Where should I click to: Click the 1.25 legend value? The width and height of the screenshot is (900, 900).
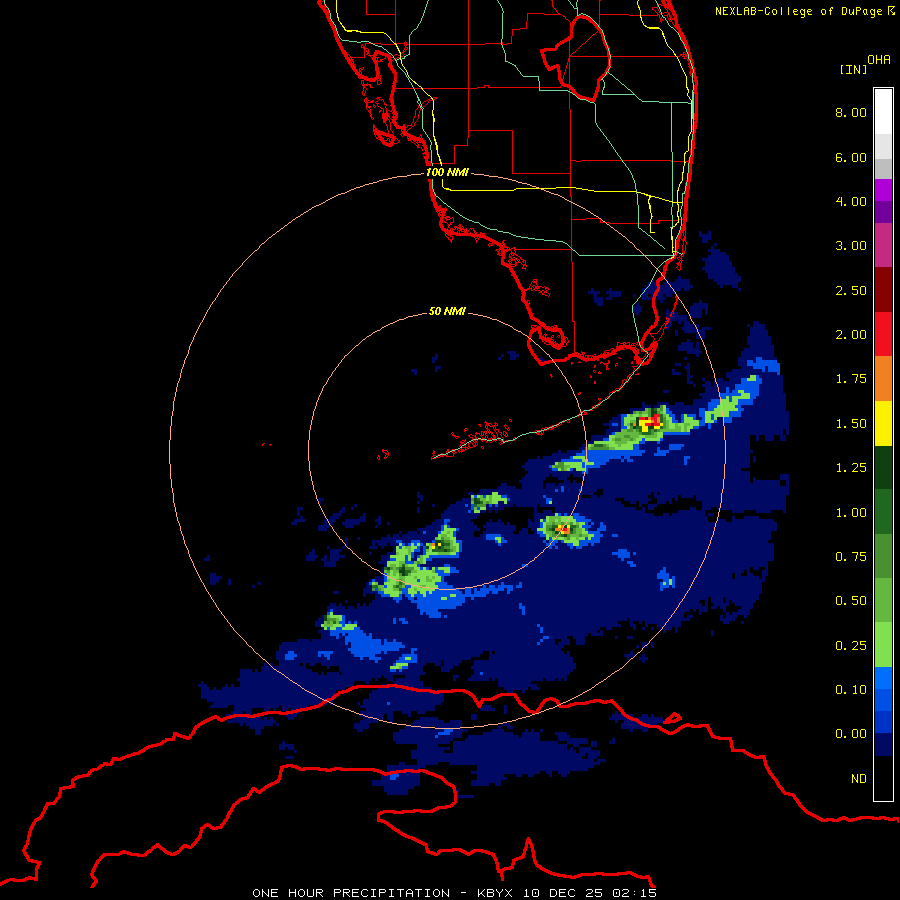click(851, 468)
